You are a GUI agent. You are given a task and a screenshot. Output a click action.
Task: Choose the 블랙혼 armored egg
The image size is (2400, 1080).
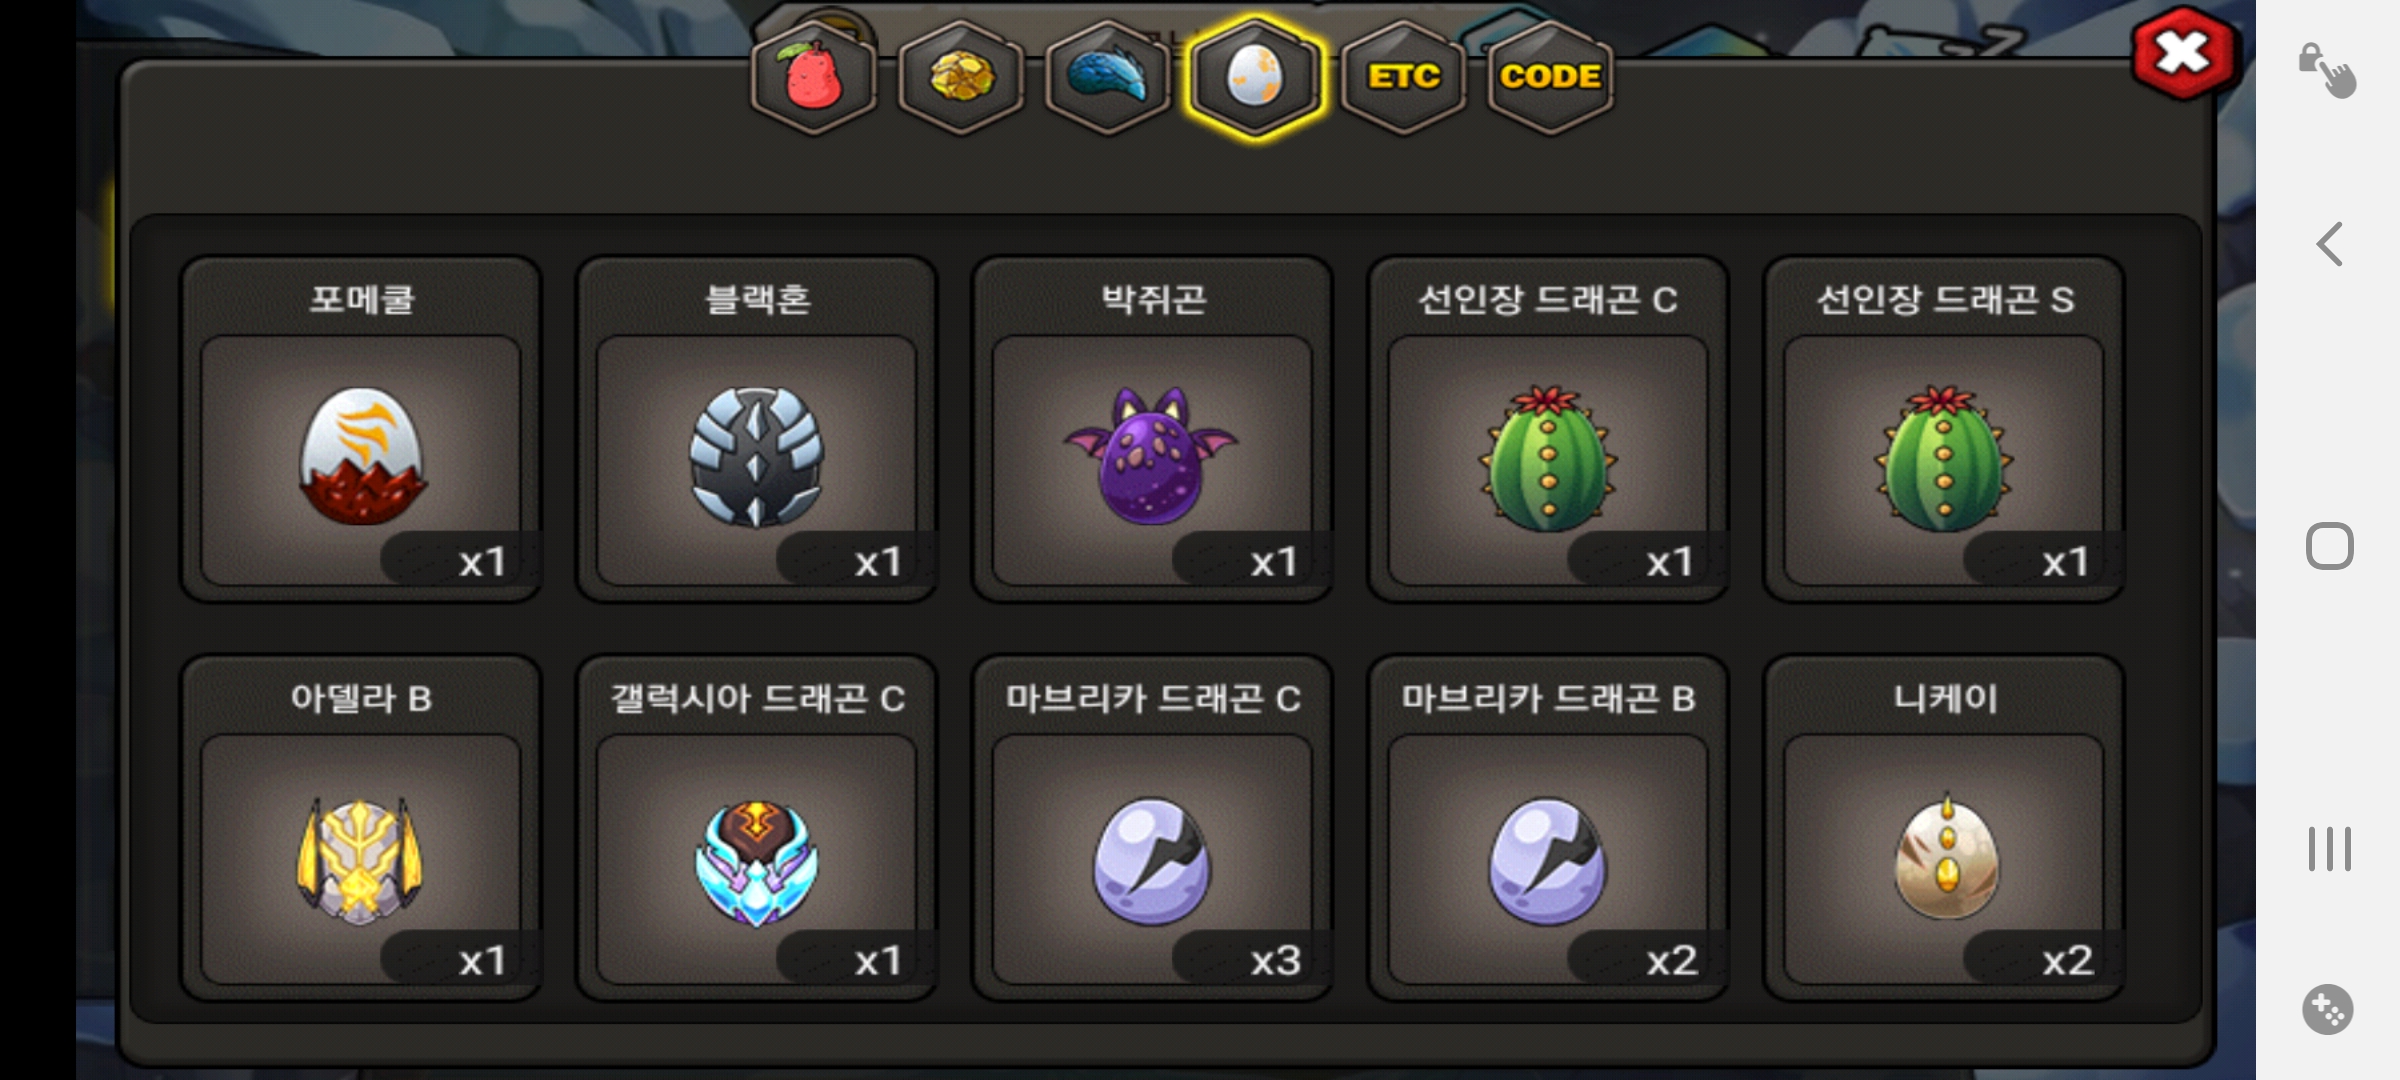point(757,430)
